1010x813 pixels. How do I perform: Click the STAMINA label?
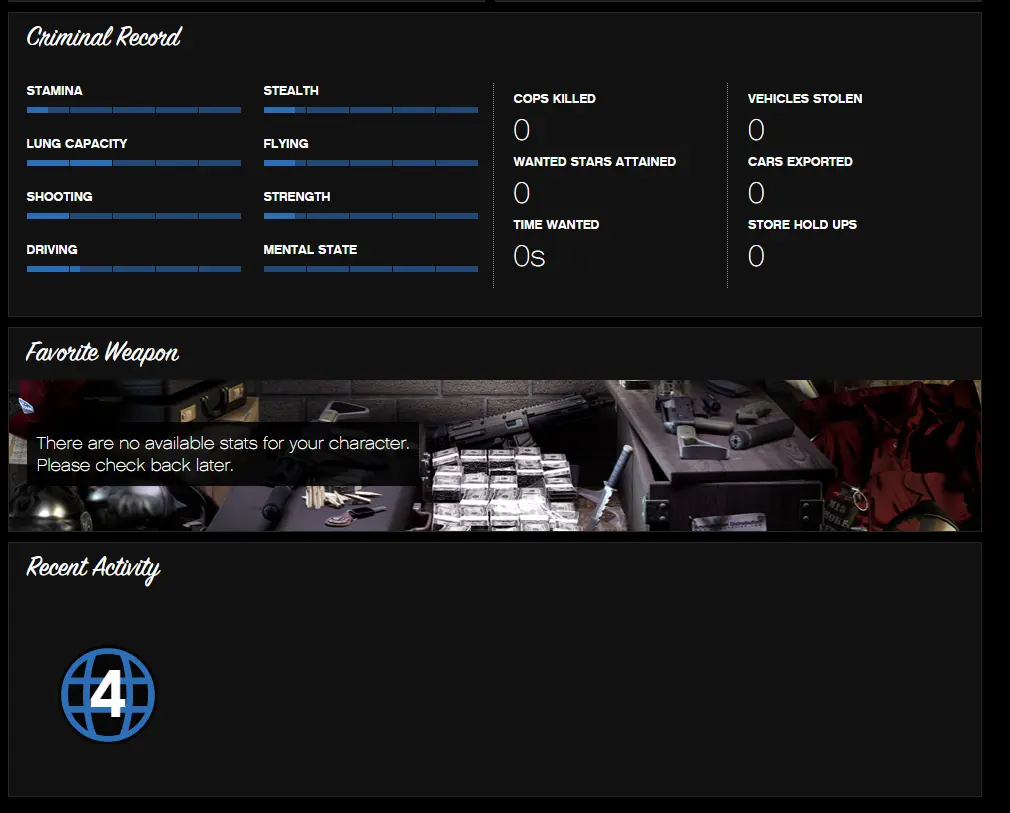pos(54,91)
